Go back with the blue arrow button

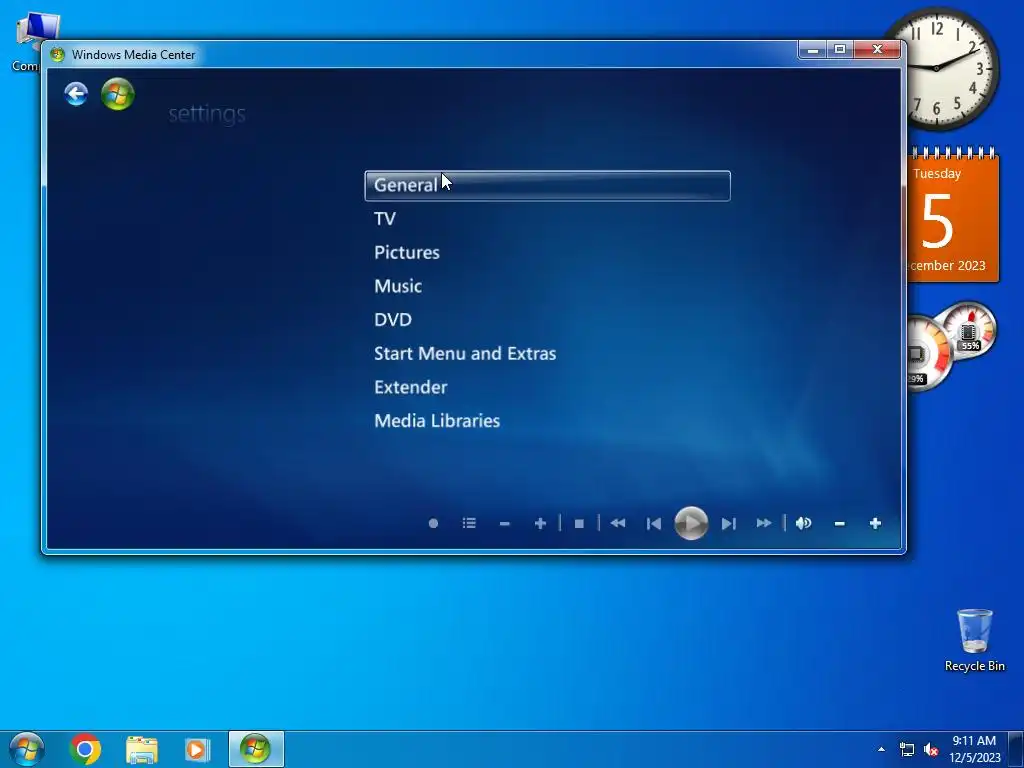(x=76, y=94)
